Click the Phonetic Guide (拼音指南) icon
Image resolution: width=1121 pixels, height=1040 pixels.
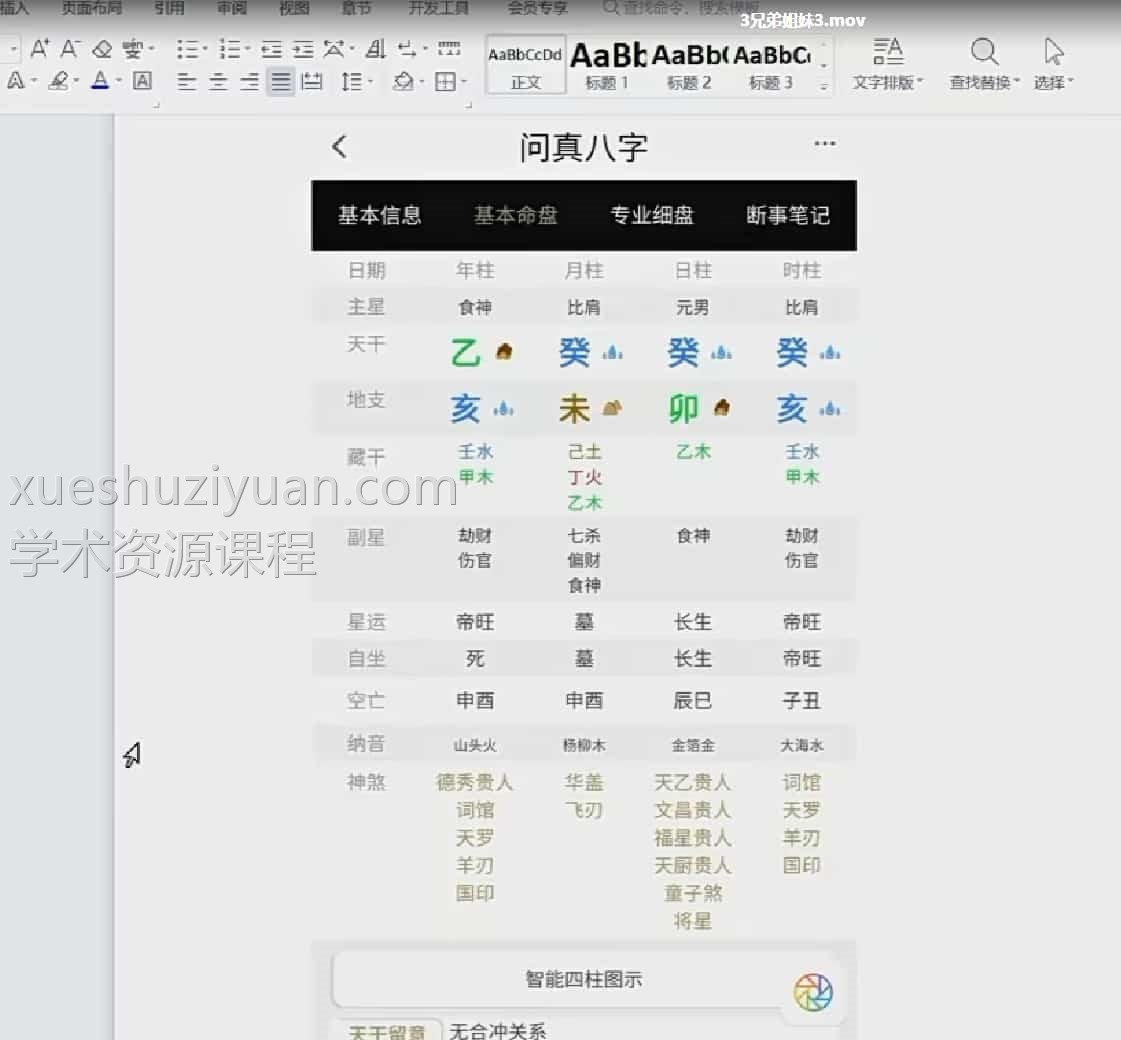point(135,49)
